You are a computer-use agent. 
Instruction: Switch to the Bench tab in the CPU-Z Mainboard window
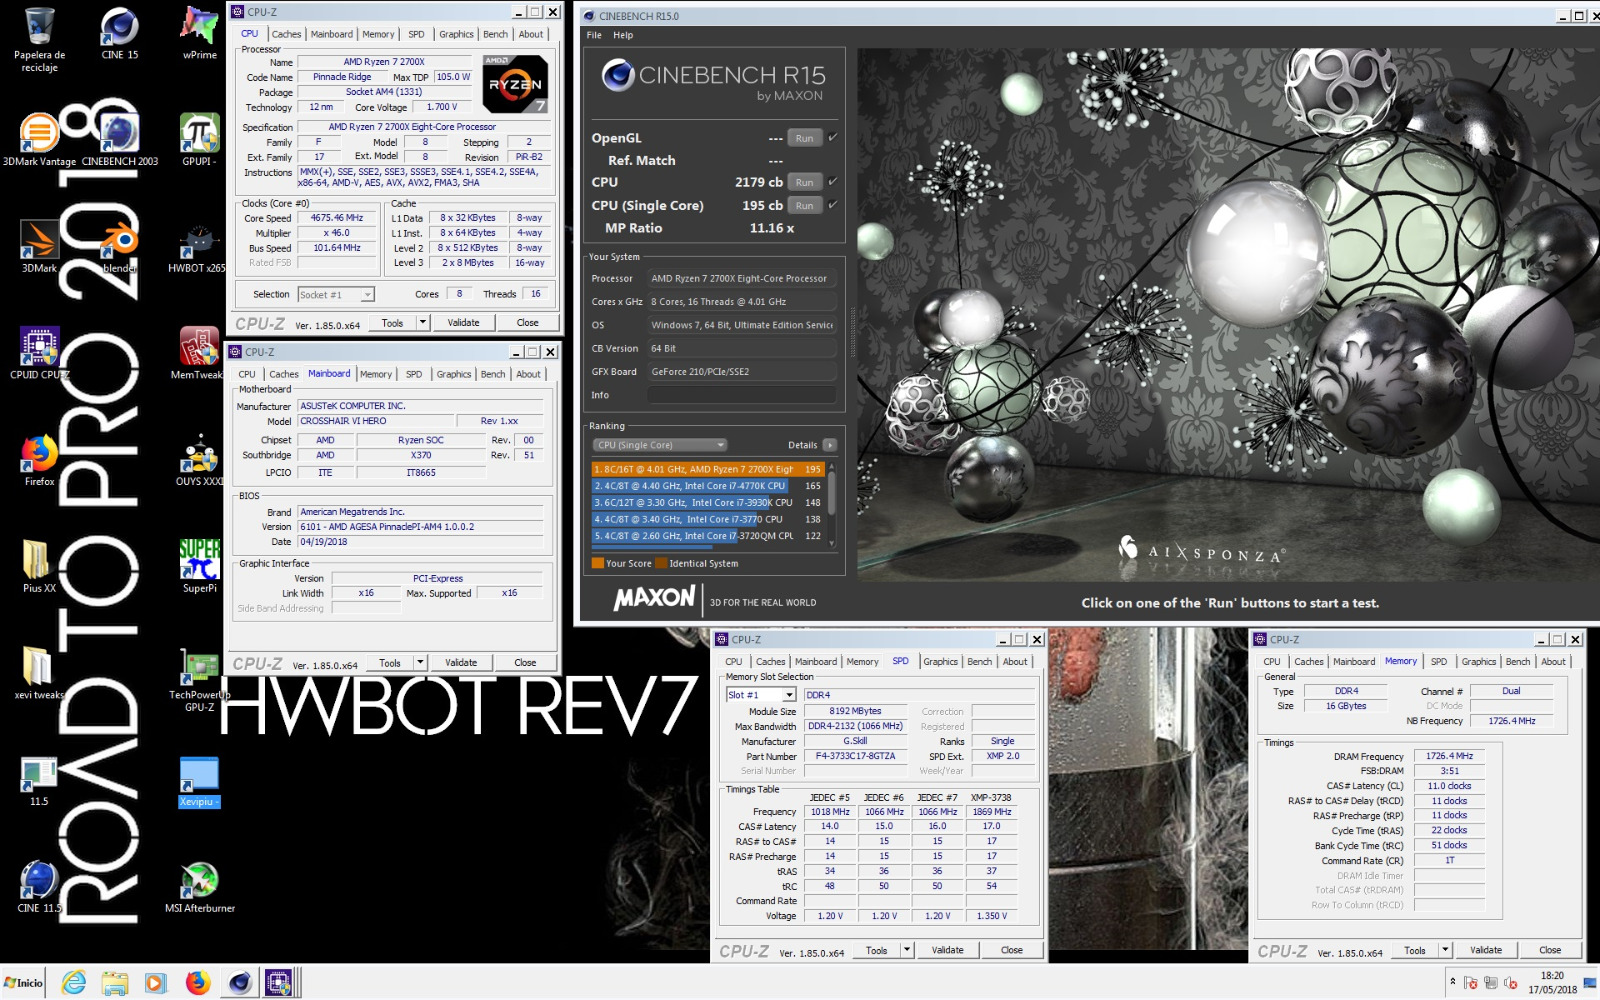click(x=493, y=374)
